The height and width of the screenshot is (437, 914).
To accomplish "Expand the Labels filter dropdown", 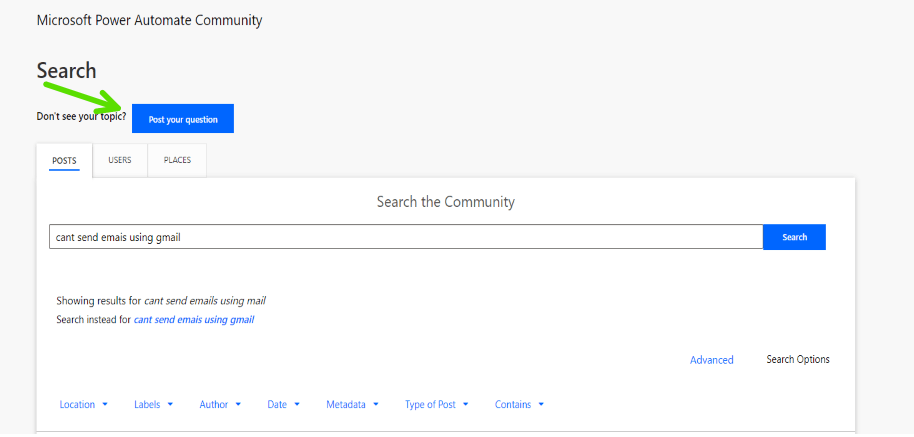I will pos(153,404).
